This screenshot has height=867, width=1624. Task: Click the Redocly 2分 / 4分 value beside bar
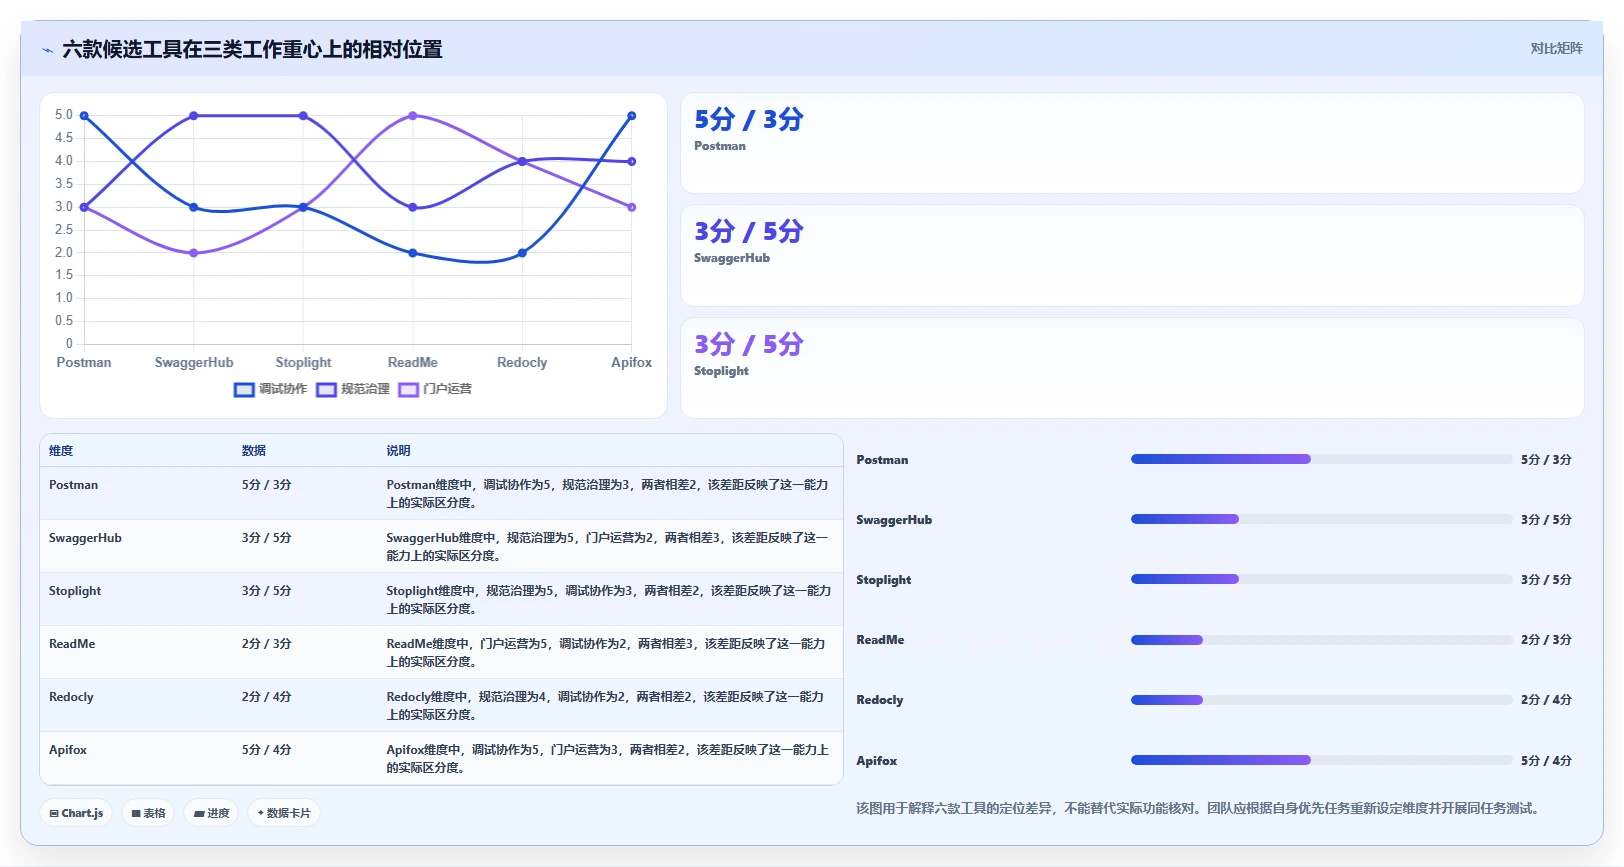tap(1546, 700)
